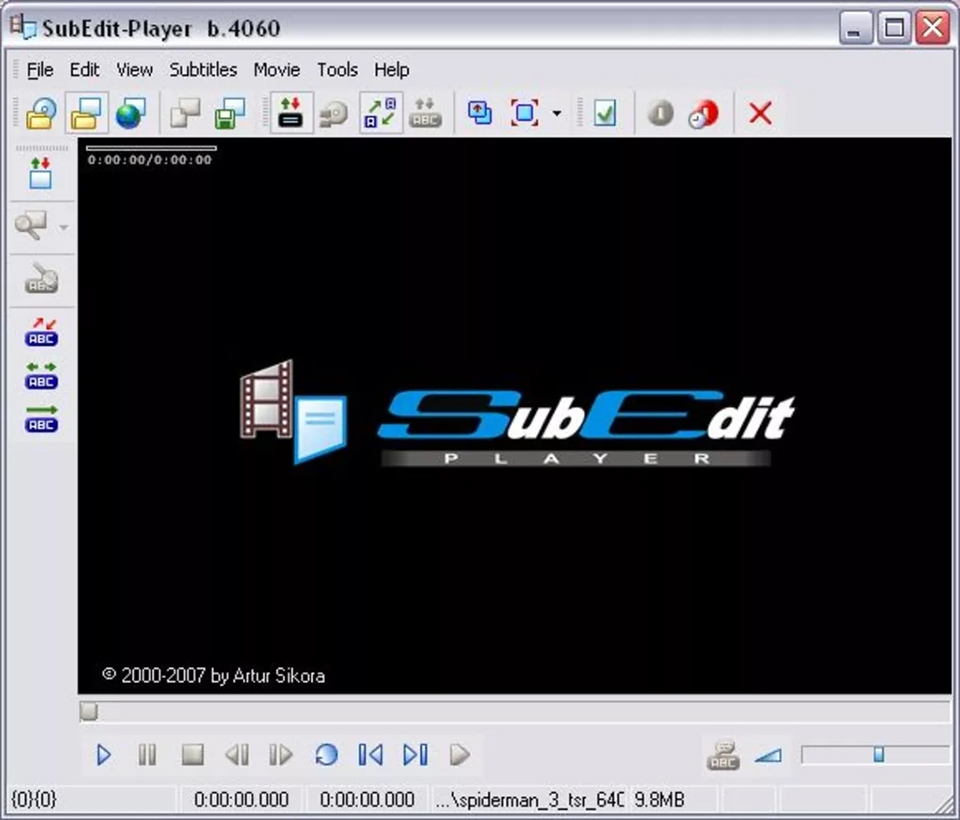Click the open movie disc-and-folder icon
The width and height of the screenshot is (960, 820).
coord(41,113)
